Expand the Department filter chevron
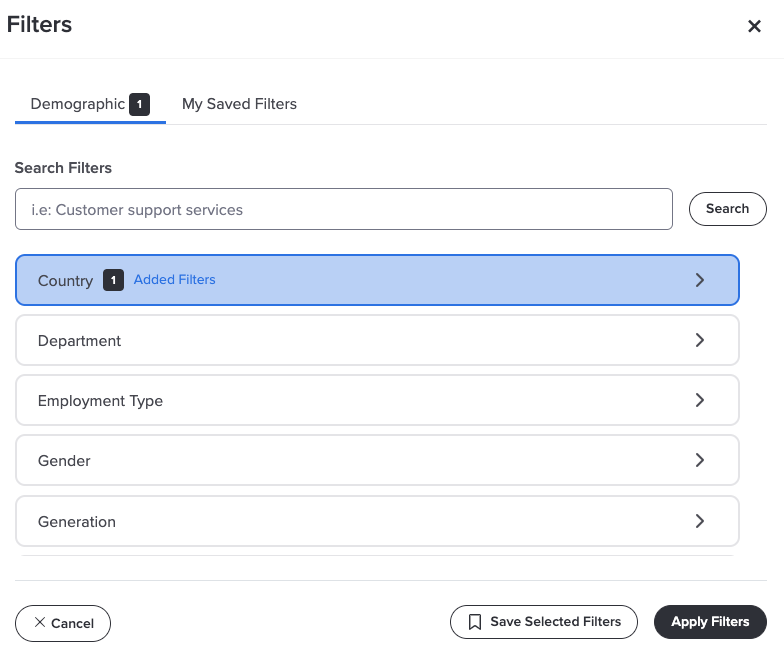 pos(700,340)
